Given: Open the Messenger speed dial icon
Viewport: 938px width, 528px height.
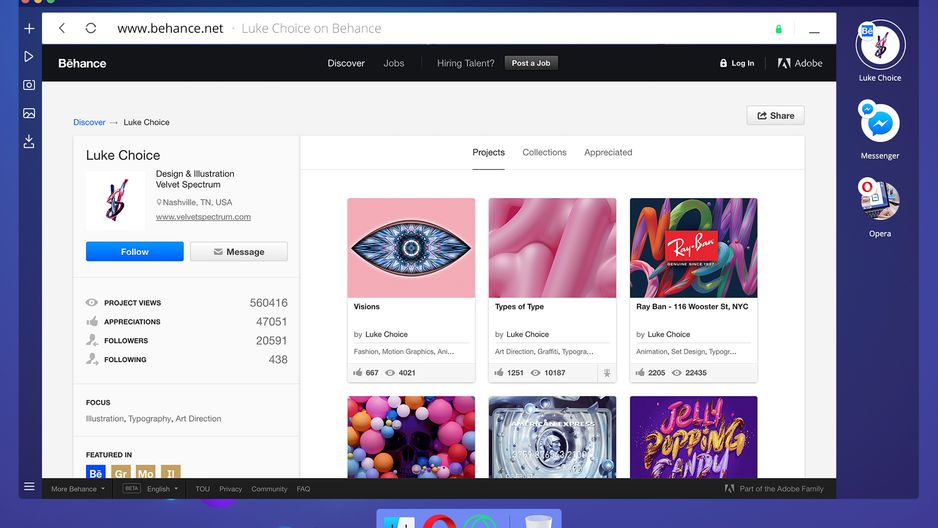Looking at the screenshot, I should (879, 123).
